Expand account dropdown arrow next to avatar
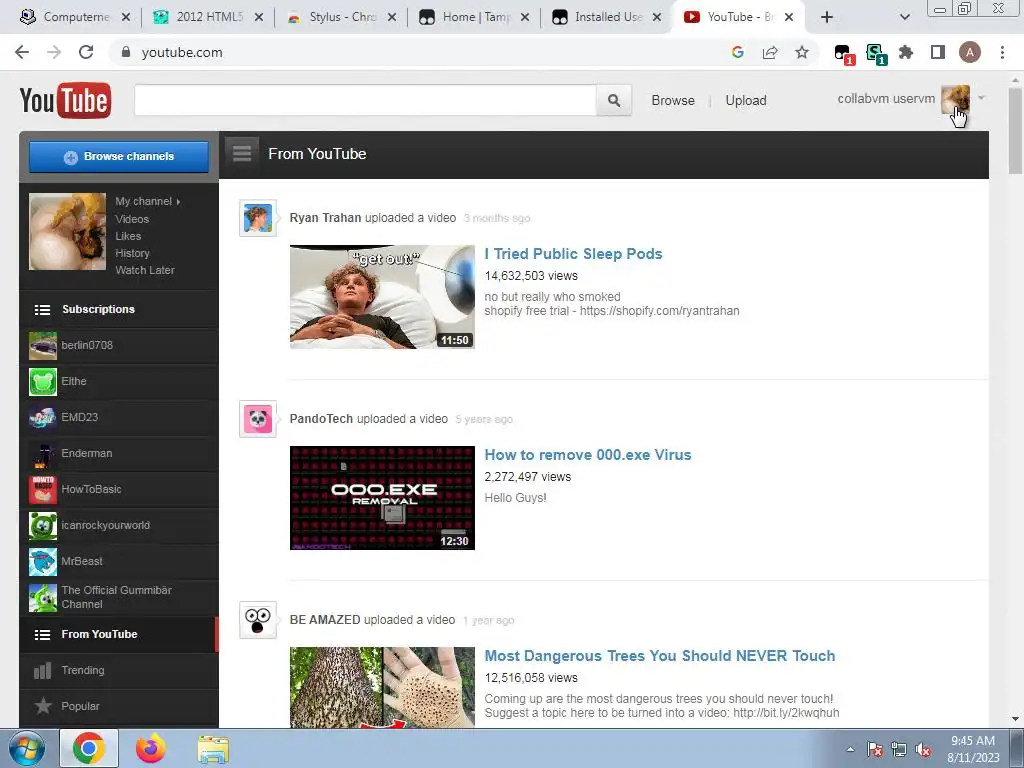Screen dimensions: 1024x768 click(981, 99)
